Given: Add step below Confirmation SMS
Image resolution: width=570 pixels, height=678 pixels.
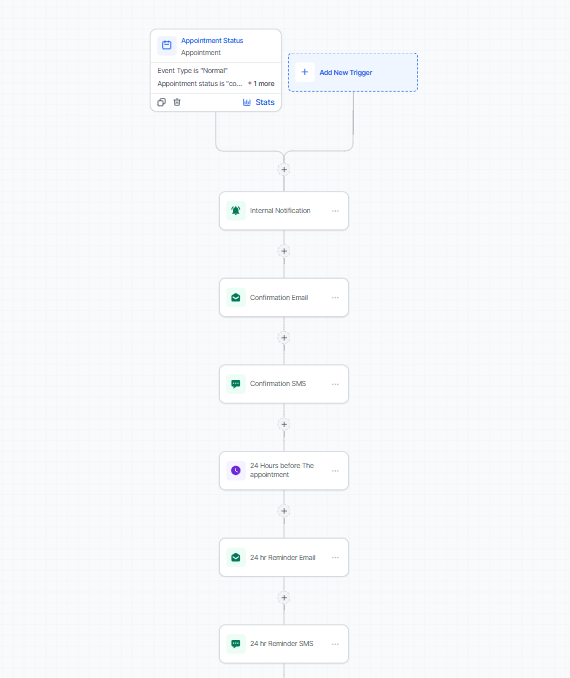Looking at the screenshot, I should point(284,424).
